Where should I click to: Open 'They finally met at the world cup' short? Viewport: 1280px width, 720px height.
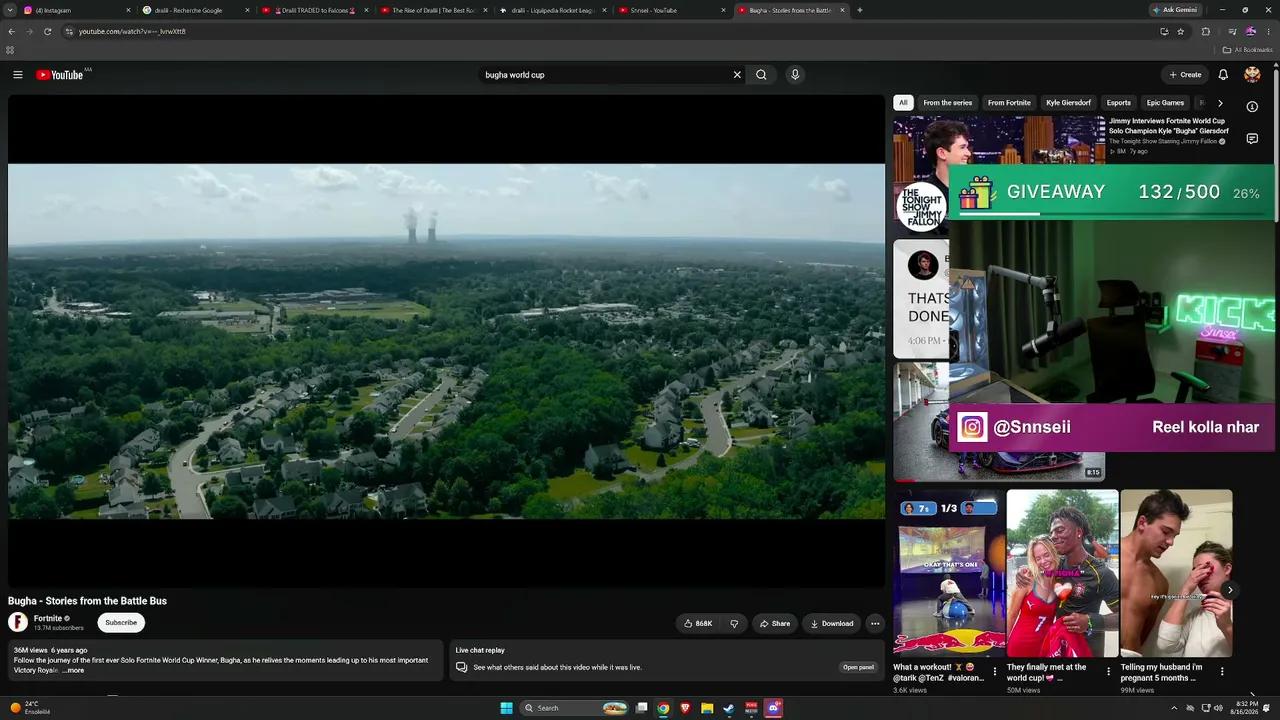[1063, 573]
